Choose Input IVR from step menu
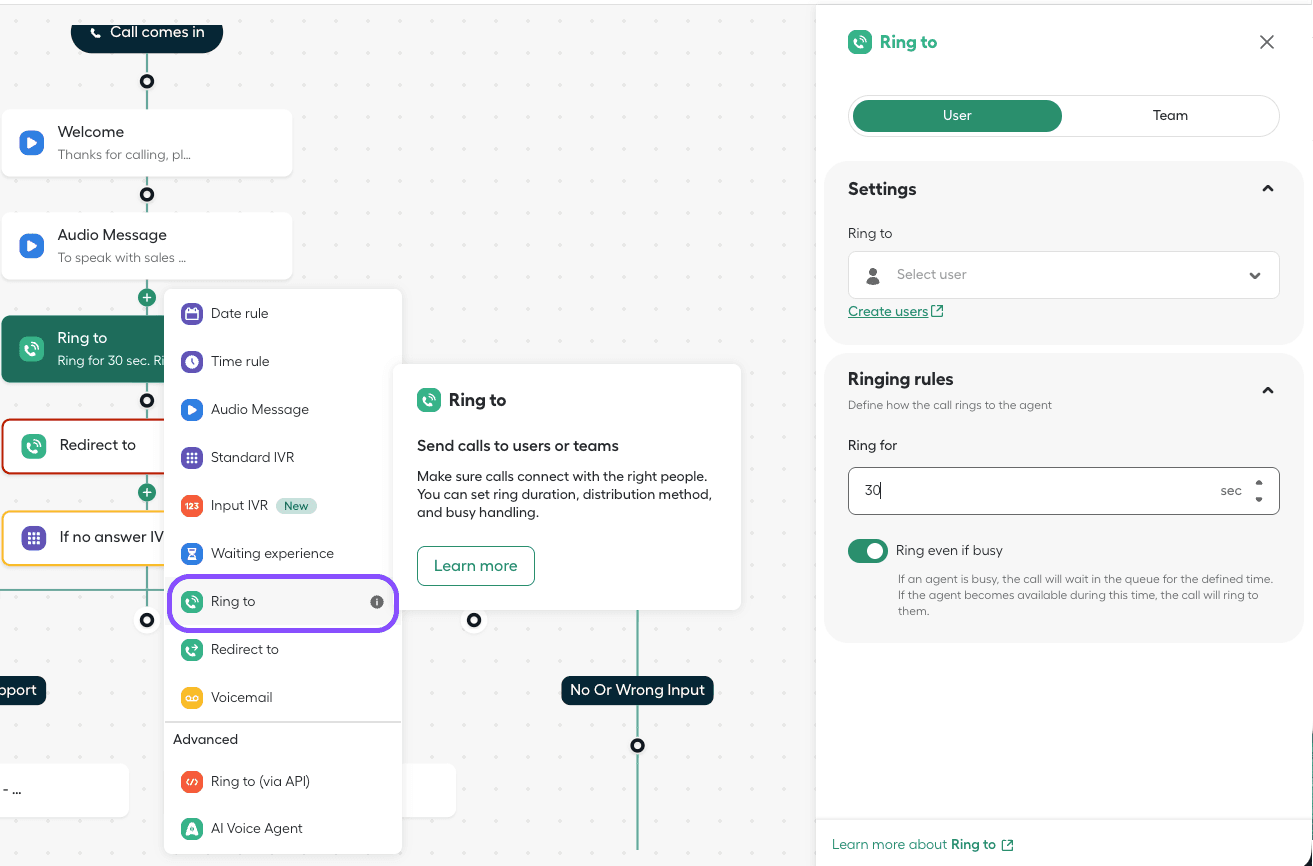The height and width of the screenshot is (866, 1313). coord(239,506)
